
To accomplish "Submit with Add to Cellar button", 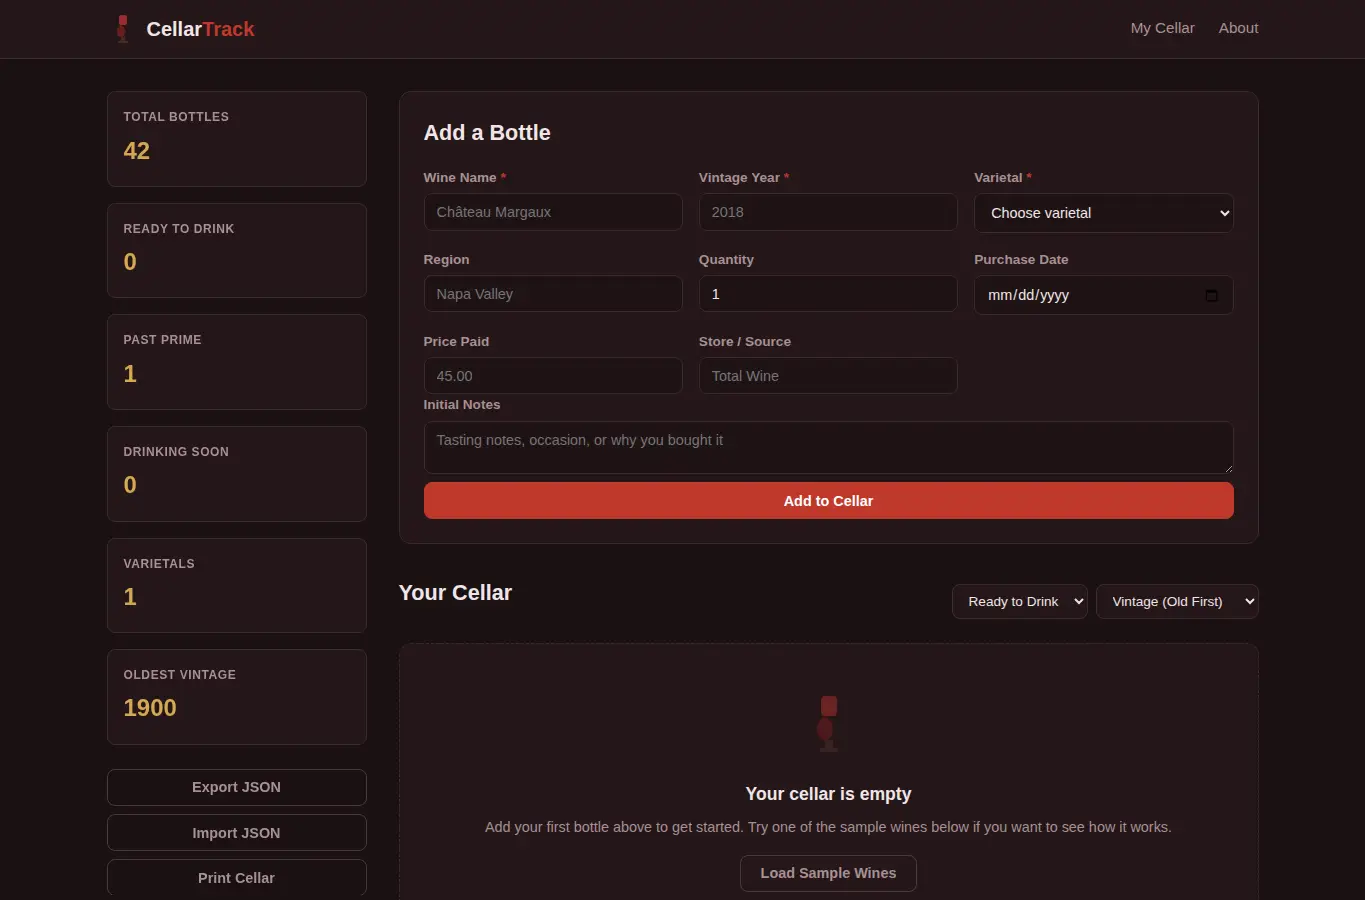I will (x=828, y=501).
